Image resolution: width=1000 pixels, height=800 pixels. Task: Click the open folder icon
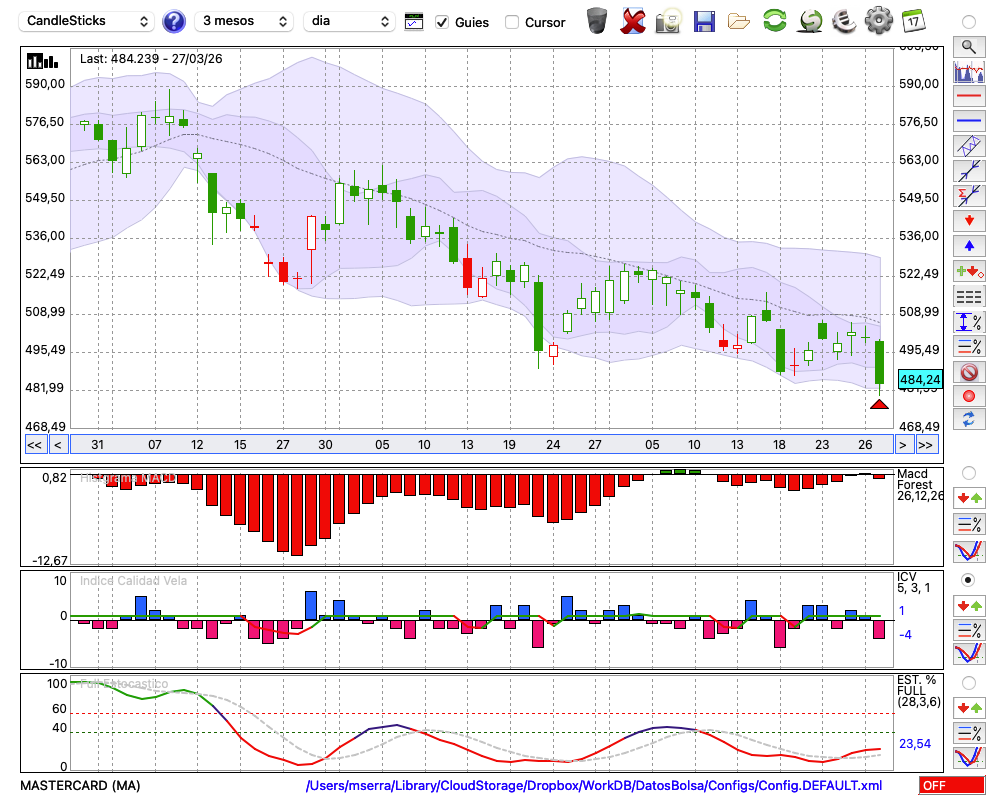tap(739, 20)
